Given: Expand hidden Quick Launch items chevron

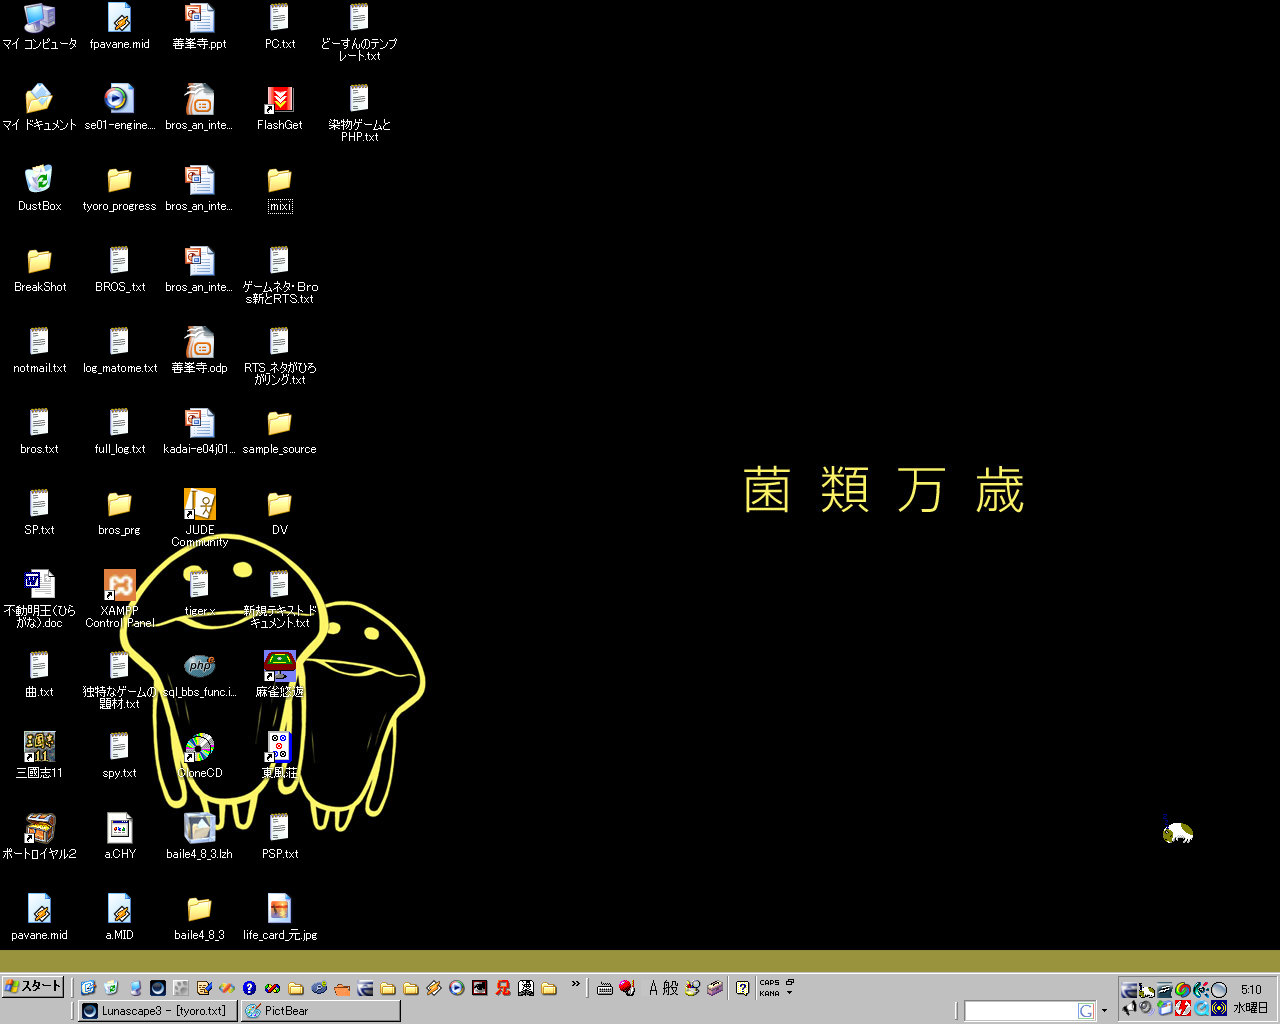Looking at the screenshot, I should (575, 985).
